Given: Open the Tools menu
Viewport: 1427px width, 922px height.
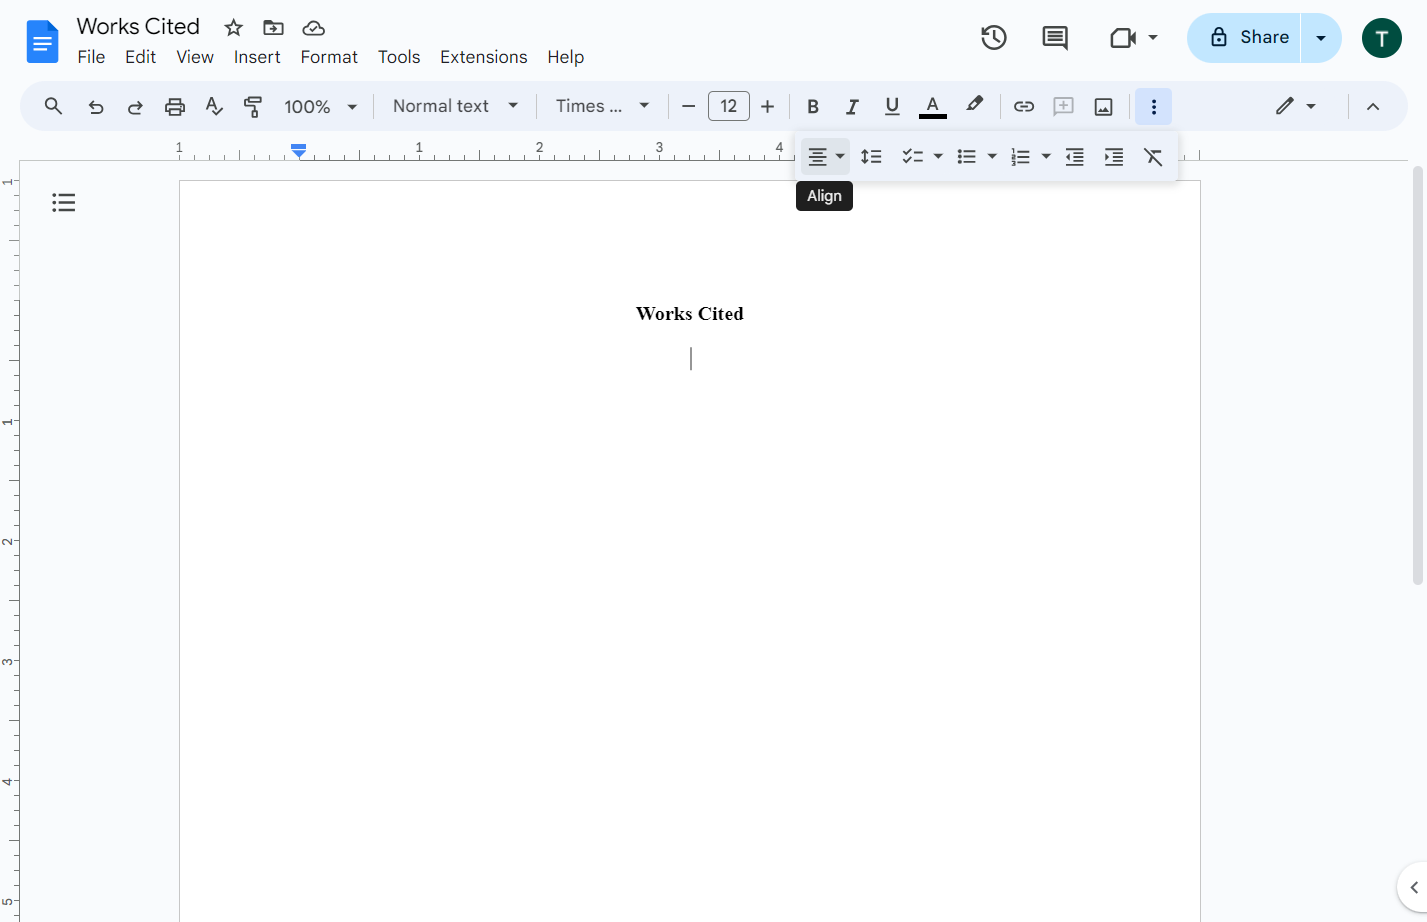Looking at the screenshot, I should point(399,57).
